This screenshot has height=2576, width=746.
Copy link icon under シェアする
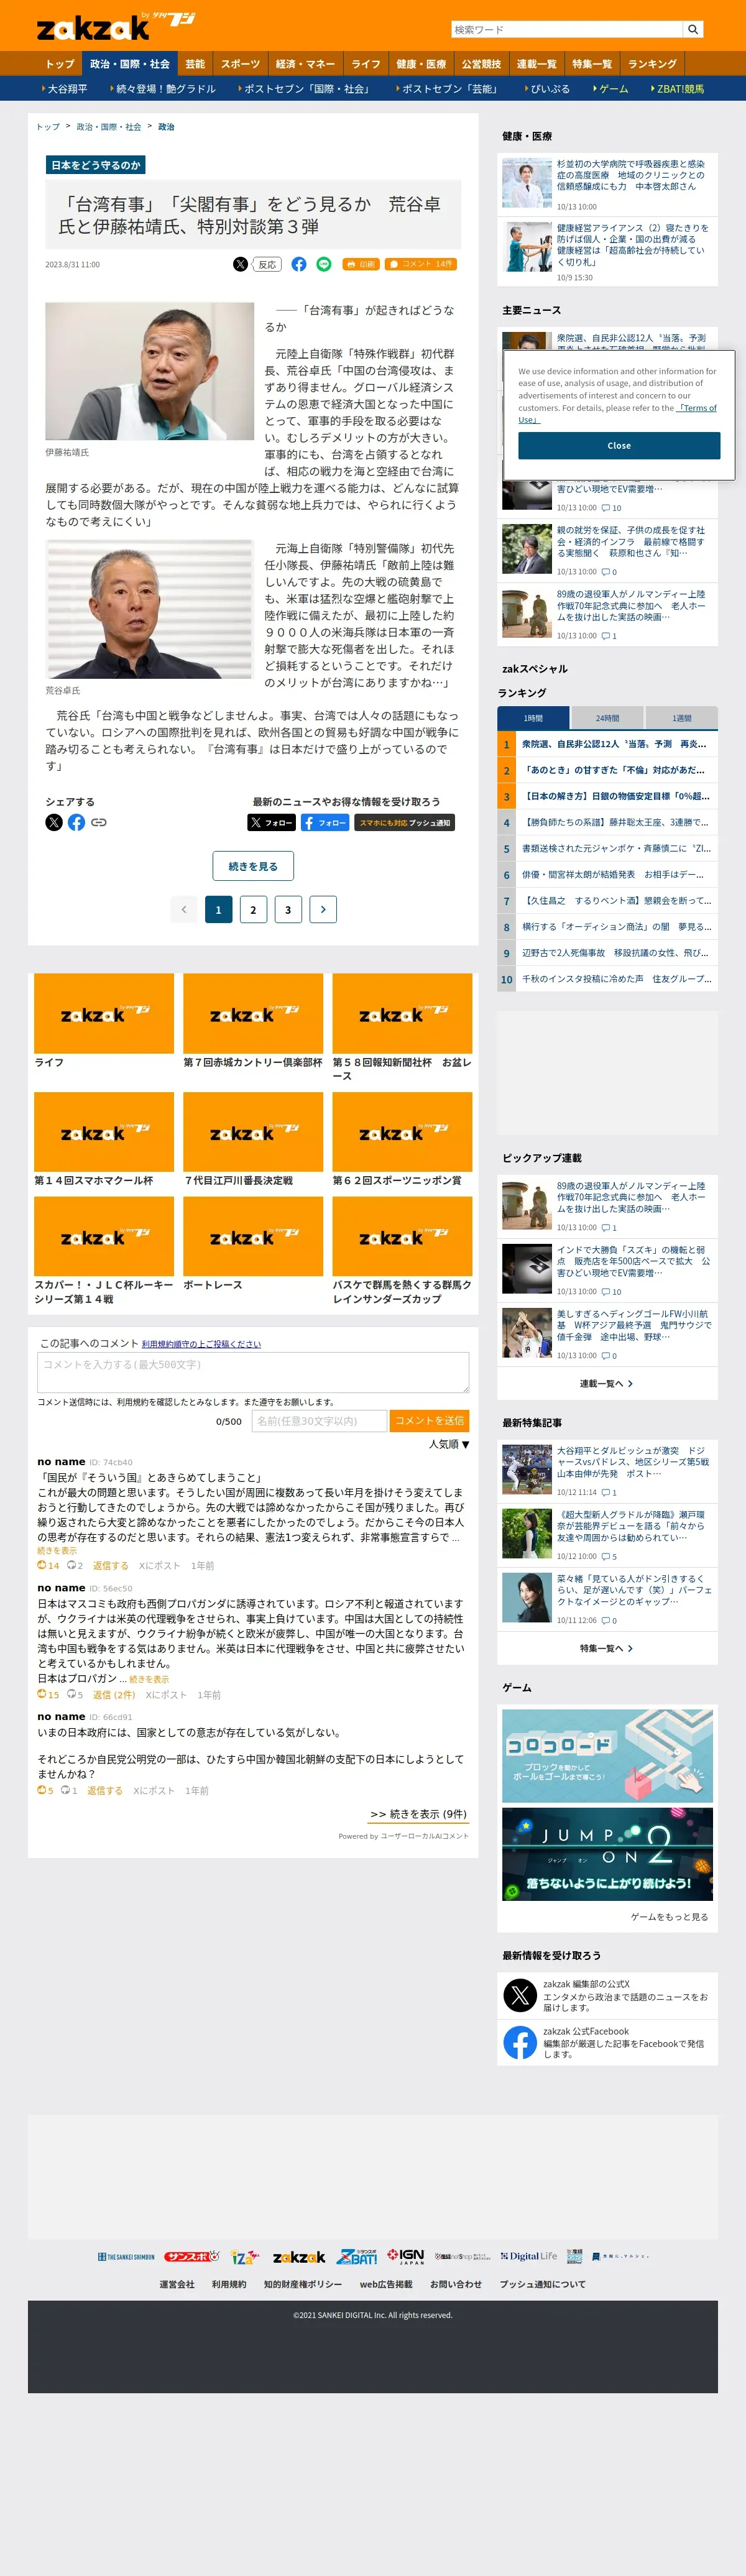(x=99, y=822)
